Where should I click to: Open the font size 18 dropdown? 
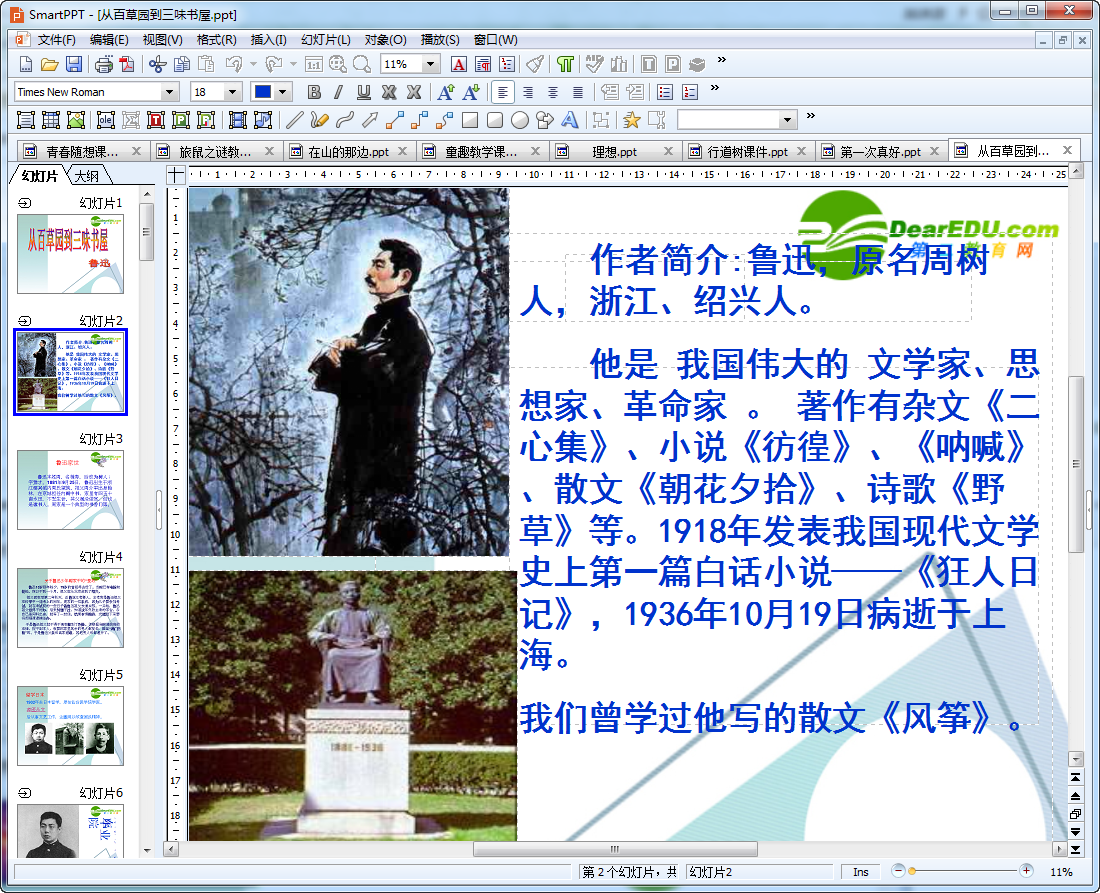[x=233, y=92]
